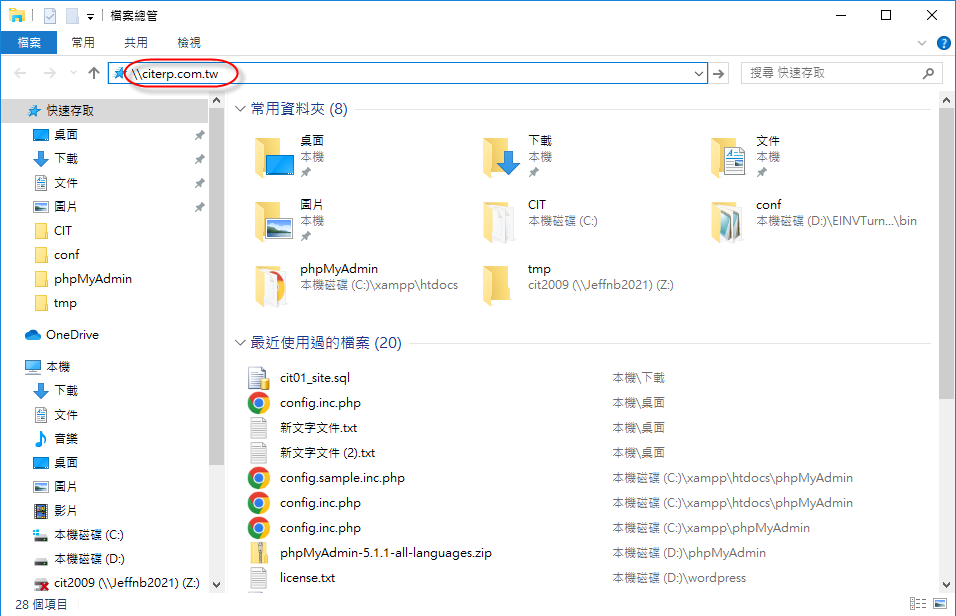The height and width of the screenshot is (616, 956).
Task: Collapse the 最近使用過的檔案 (20) group
Action: point(240,344)
